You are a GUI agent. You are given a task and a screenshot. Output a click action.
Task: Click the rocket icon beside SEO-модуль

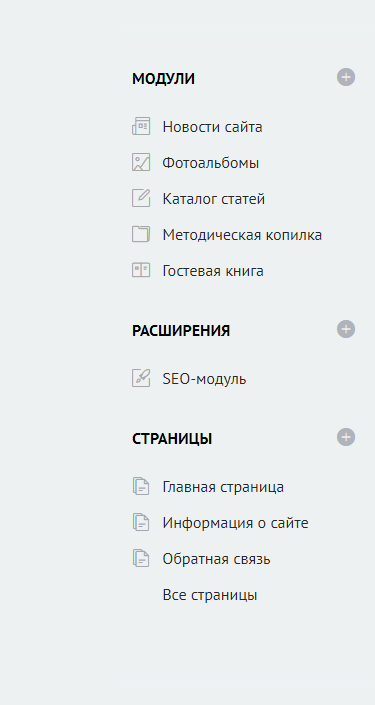tap(141, 378)
